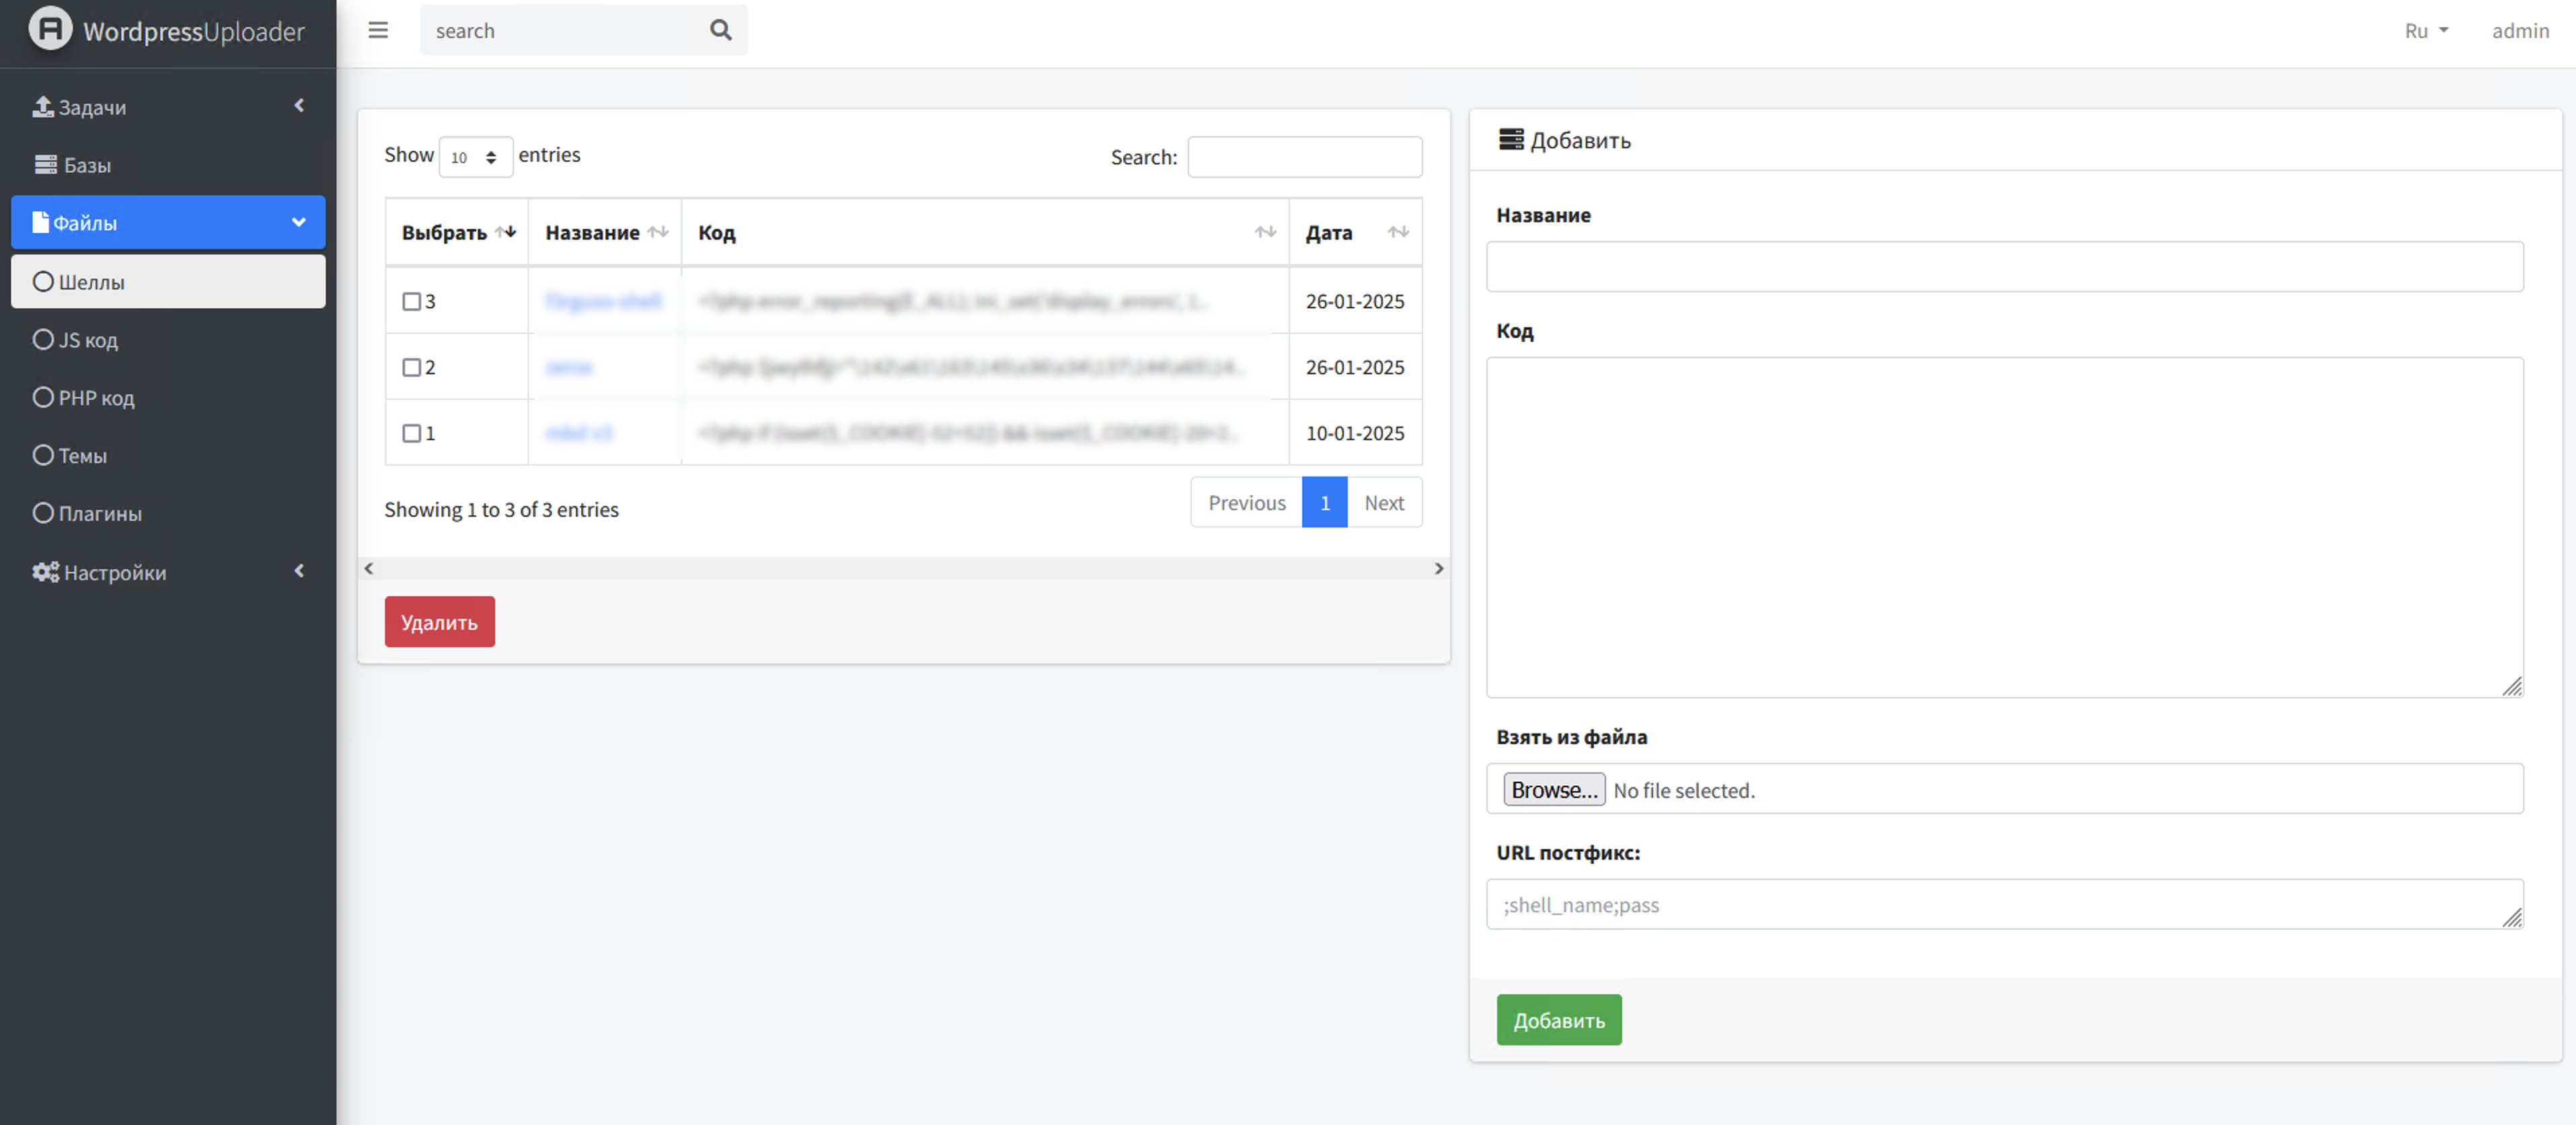Open the PHP код submenu item
Screen dimensions: 2576x1125
click(x=168, y=397)
